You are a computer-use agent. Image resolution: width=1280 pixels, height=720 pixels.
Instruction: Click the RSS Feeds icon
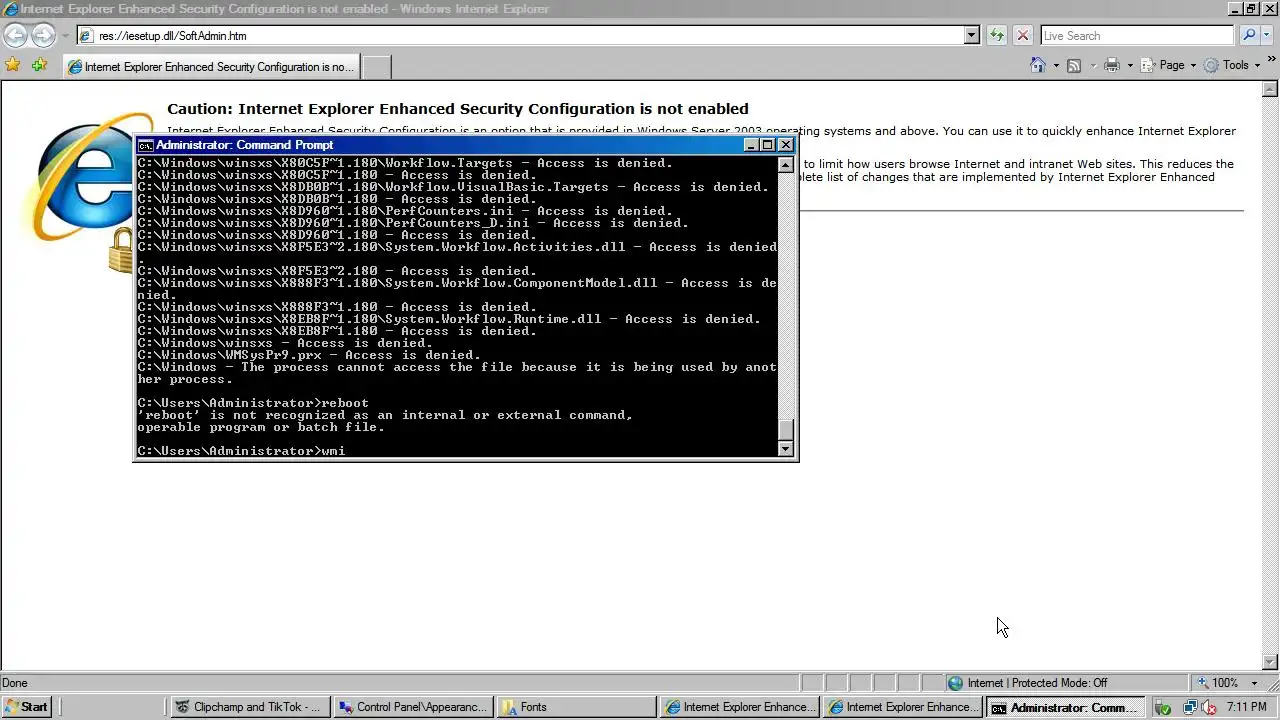pyautogui.click(x=1074, y=65)
